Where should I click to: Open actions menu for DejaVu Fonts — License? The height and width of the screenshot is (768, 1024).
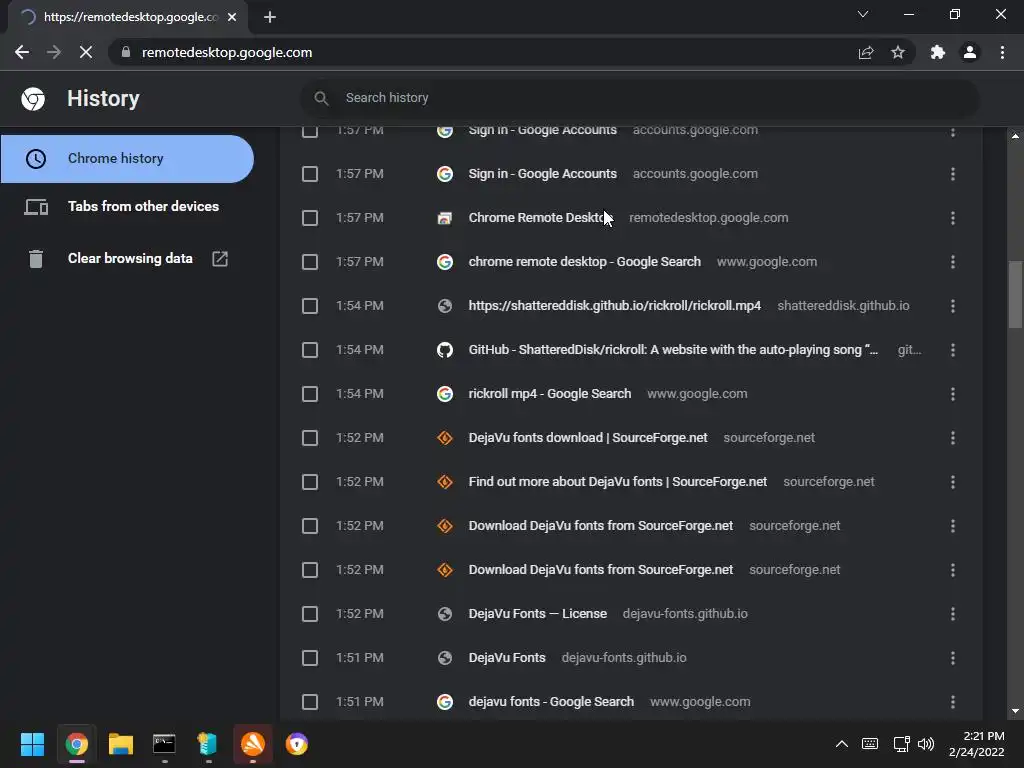click(x=953, y=614)
